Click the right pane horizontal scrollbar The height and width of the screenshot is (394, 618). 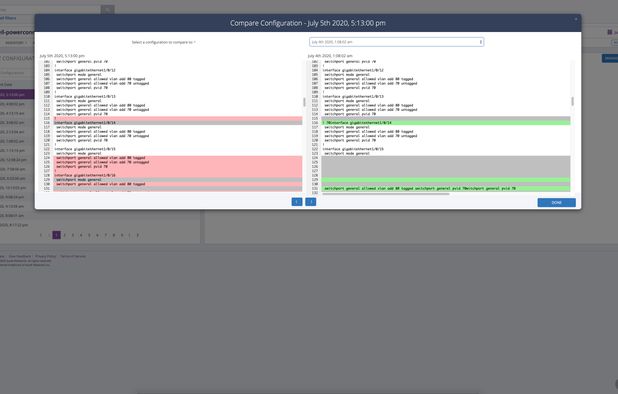pos(385,194)
